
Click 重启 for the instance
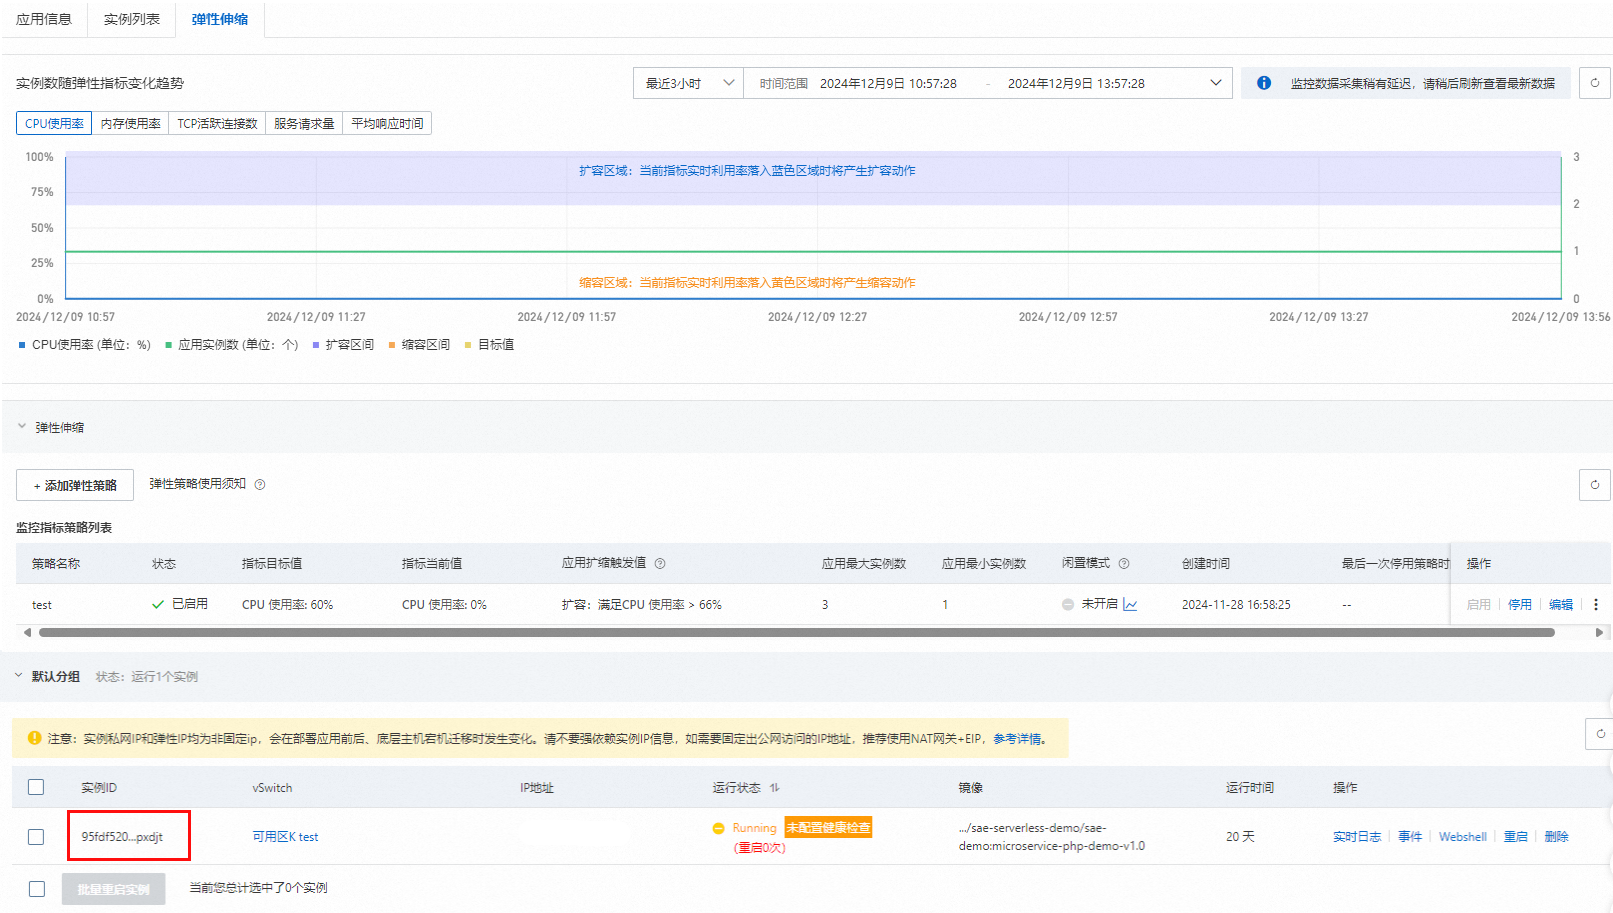click(x=1516, y=837)
